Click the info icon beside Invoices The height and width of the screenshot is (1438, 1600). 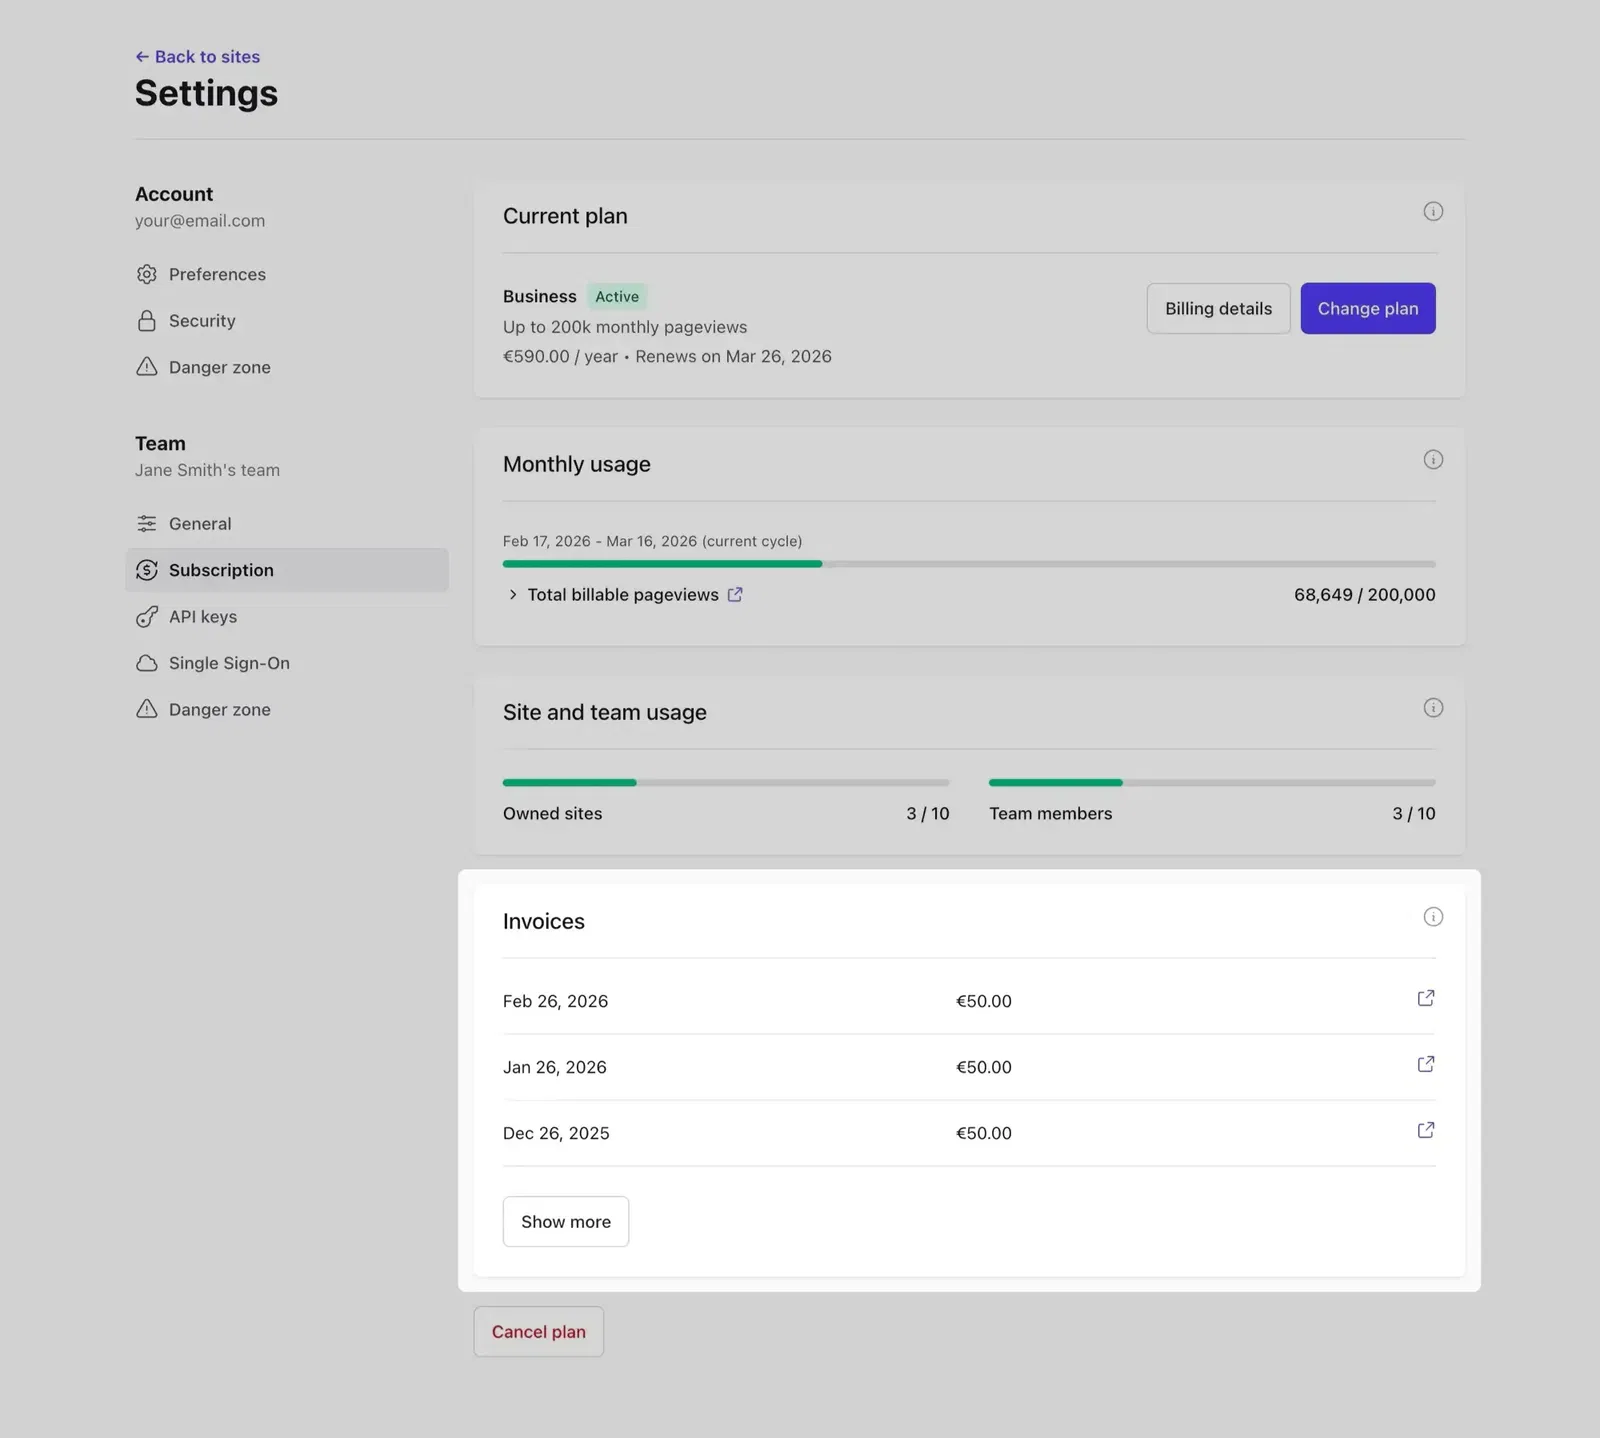pyautogui.click(x=1433, y=916)
